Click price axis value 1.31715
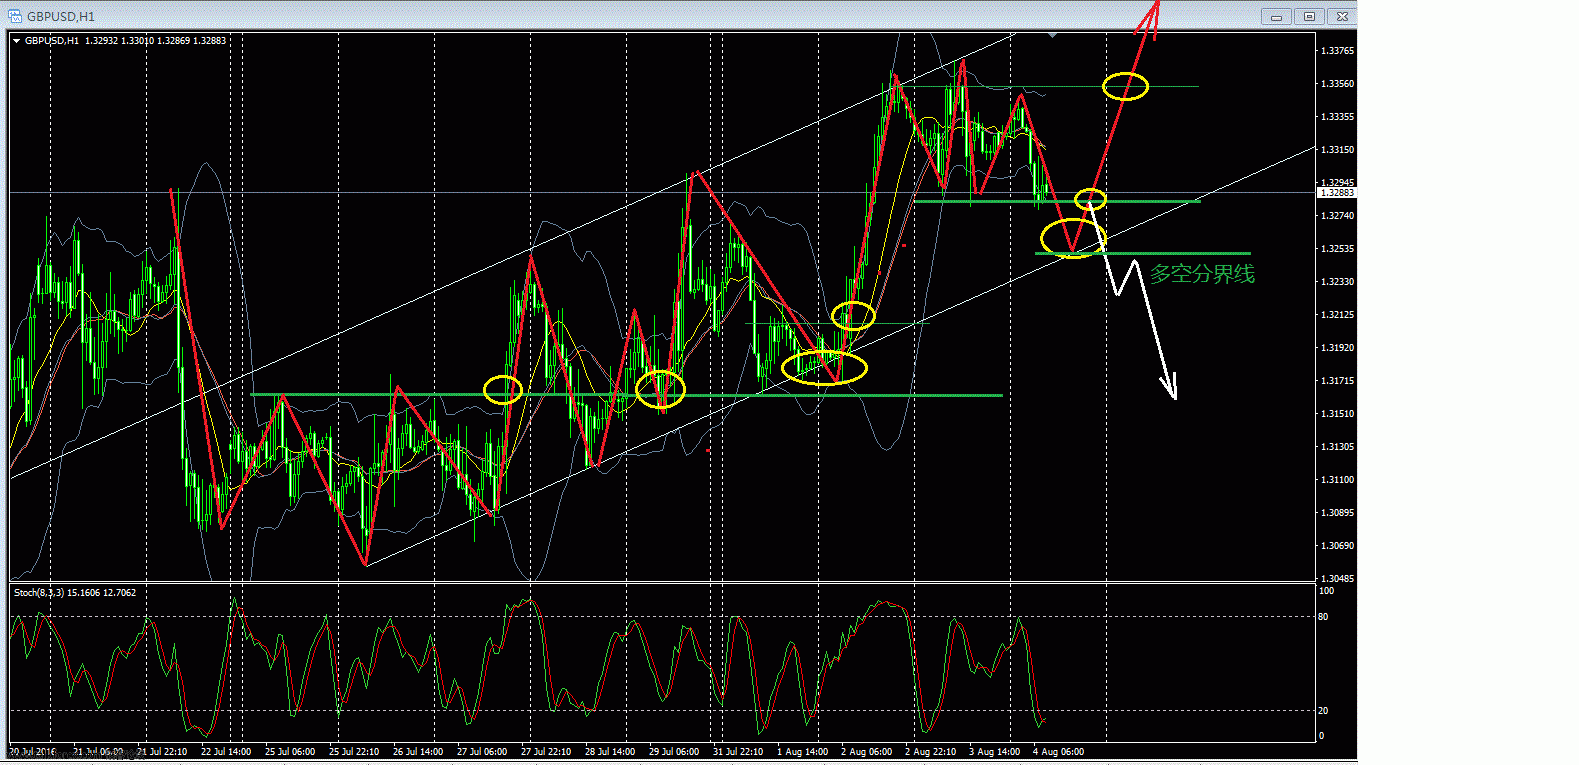The image size is (1579, 765). pos(1337,380)
